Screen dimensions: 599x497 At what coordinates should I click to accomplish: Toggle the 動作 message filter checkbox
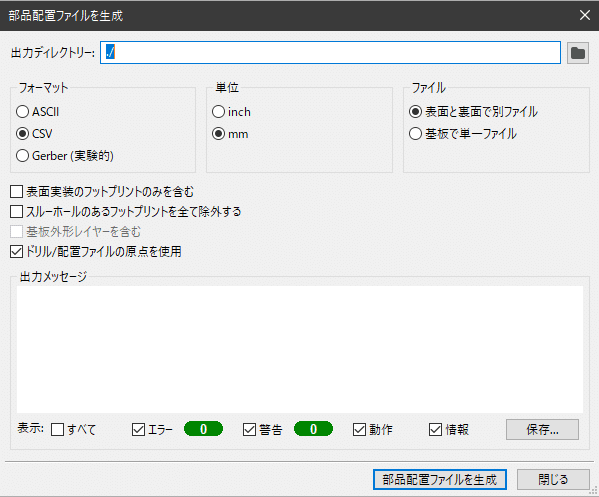(x=359, y=430)
